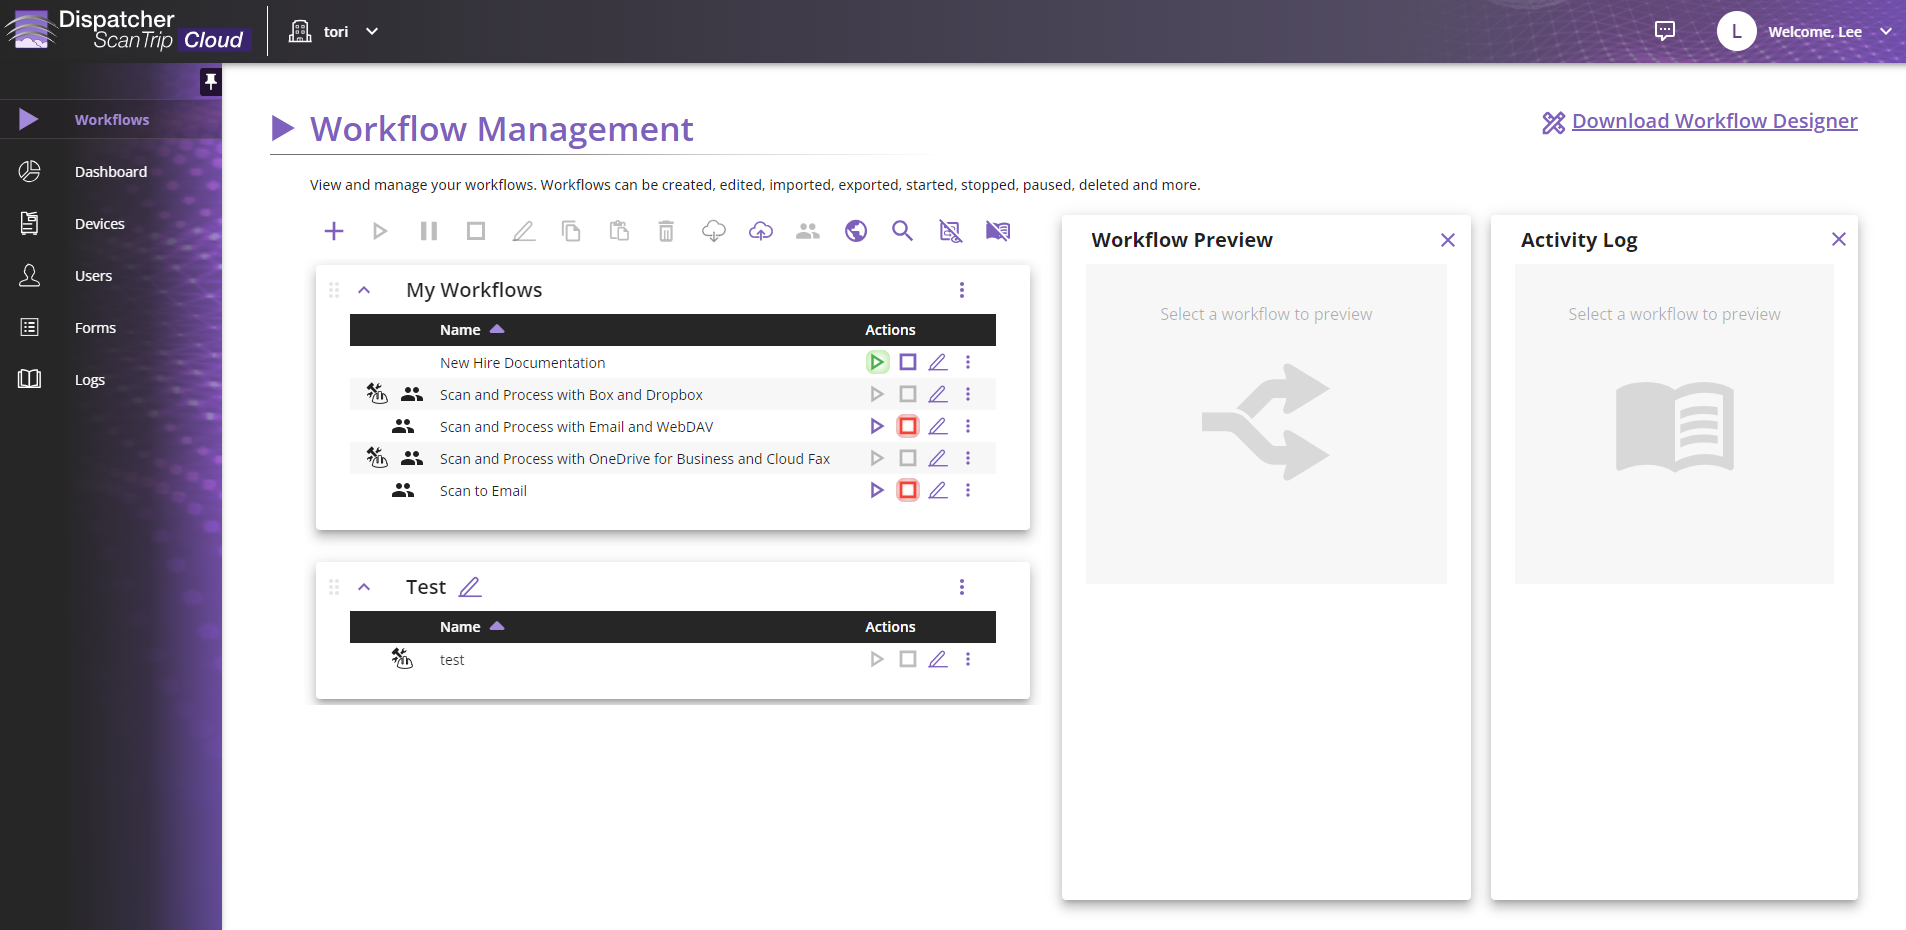Open the tori tenant dropdown

334,32
